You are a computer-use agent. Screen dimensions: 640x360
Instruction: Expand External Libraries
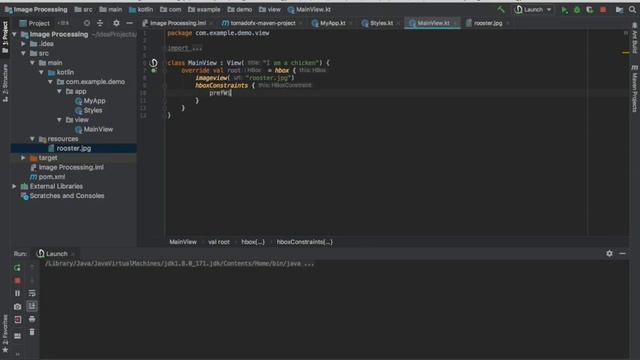pyautogui.click(x=15, y=186)
